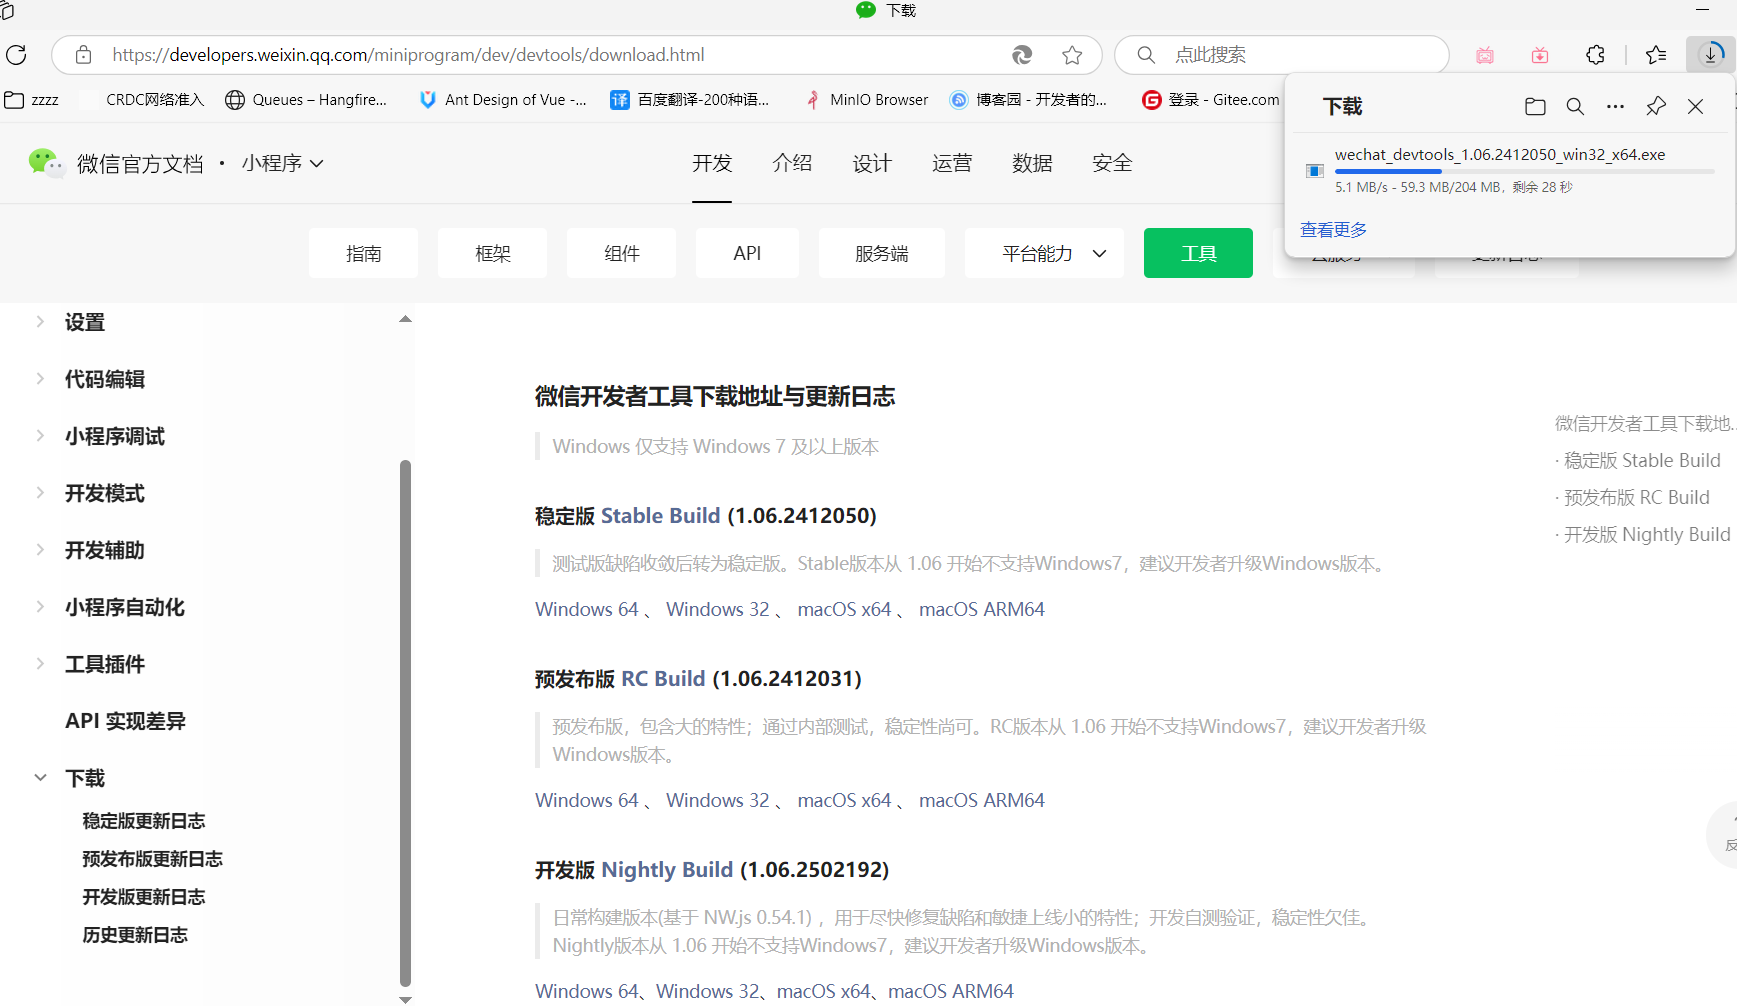This screenshot has height=1006, width=1737.
Task: Open the 框架 sub-navigation tab
Action: click(492, 253)
